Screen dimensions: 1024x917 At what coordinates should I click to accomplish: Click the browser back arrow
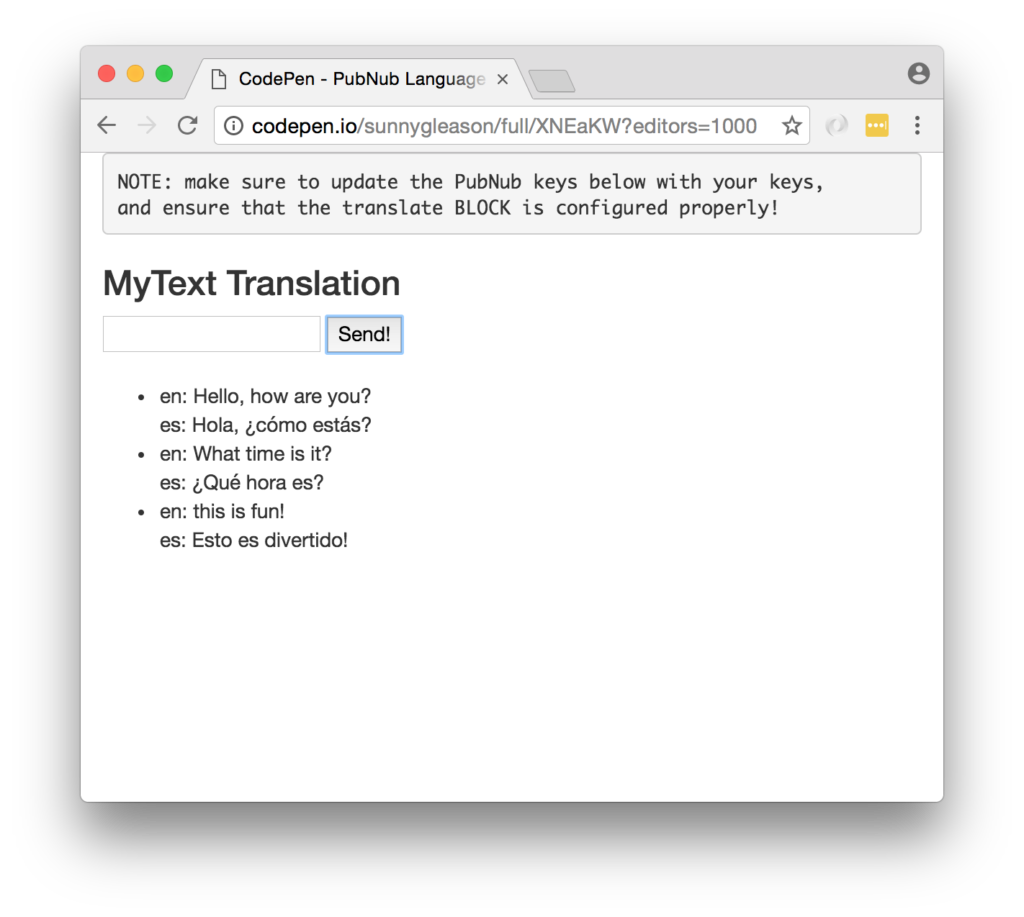click(106, 125)
